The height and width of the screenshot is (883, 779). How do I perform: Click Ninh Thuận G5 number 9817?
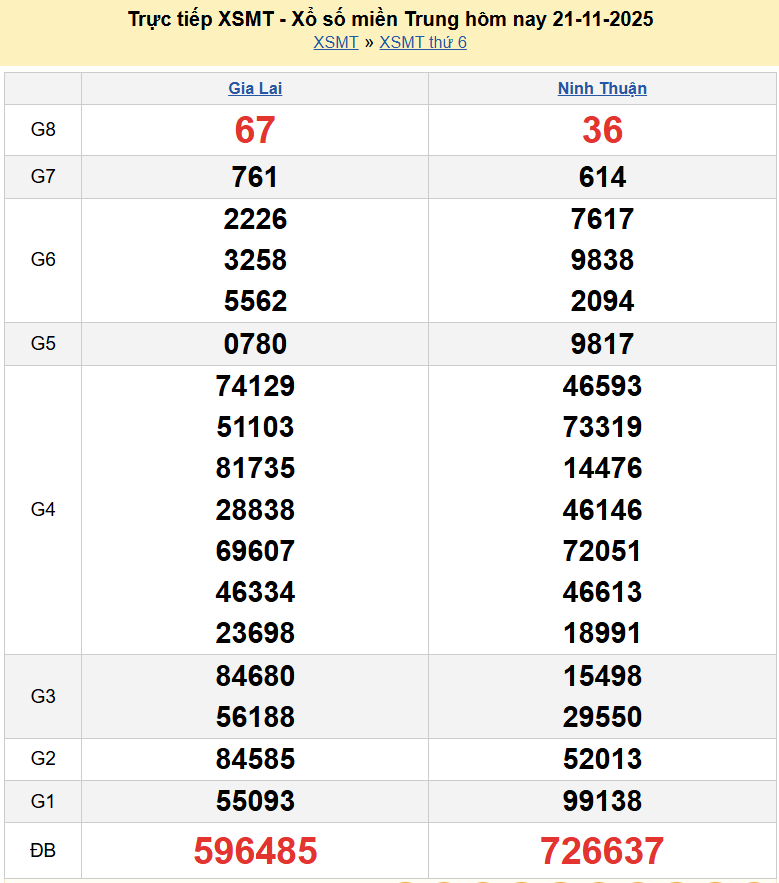602,344
